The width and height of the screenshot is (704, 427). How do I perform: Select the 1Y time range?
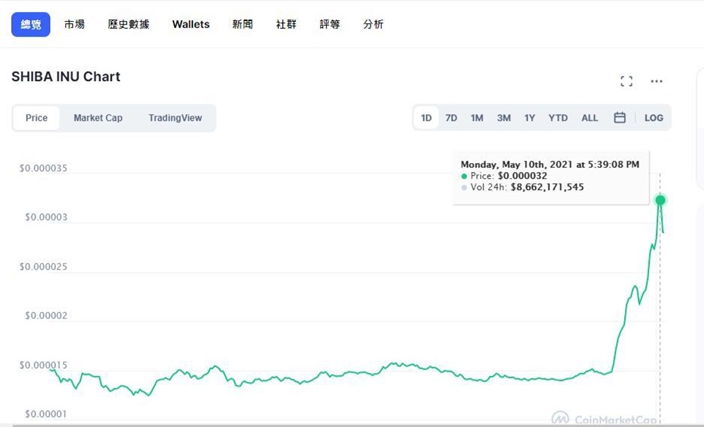pyautogui.click(x=530, y=118)
